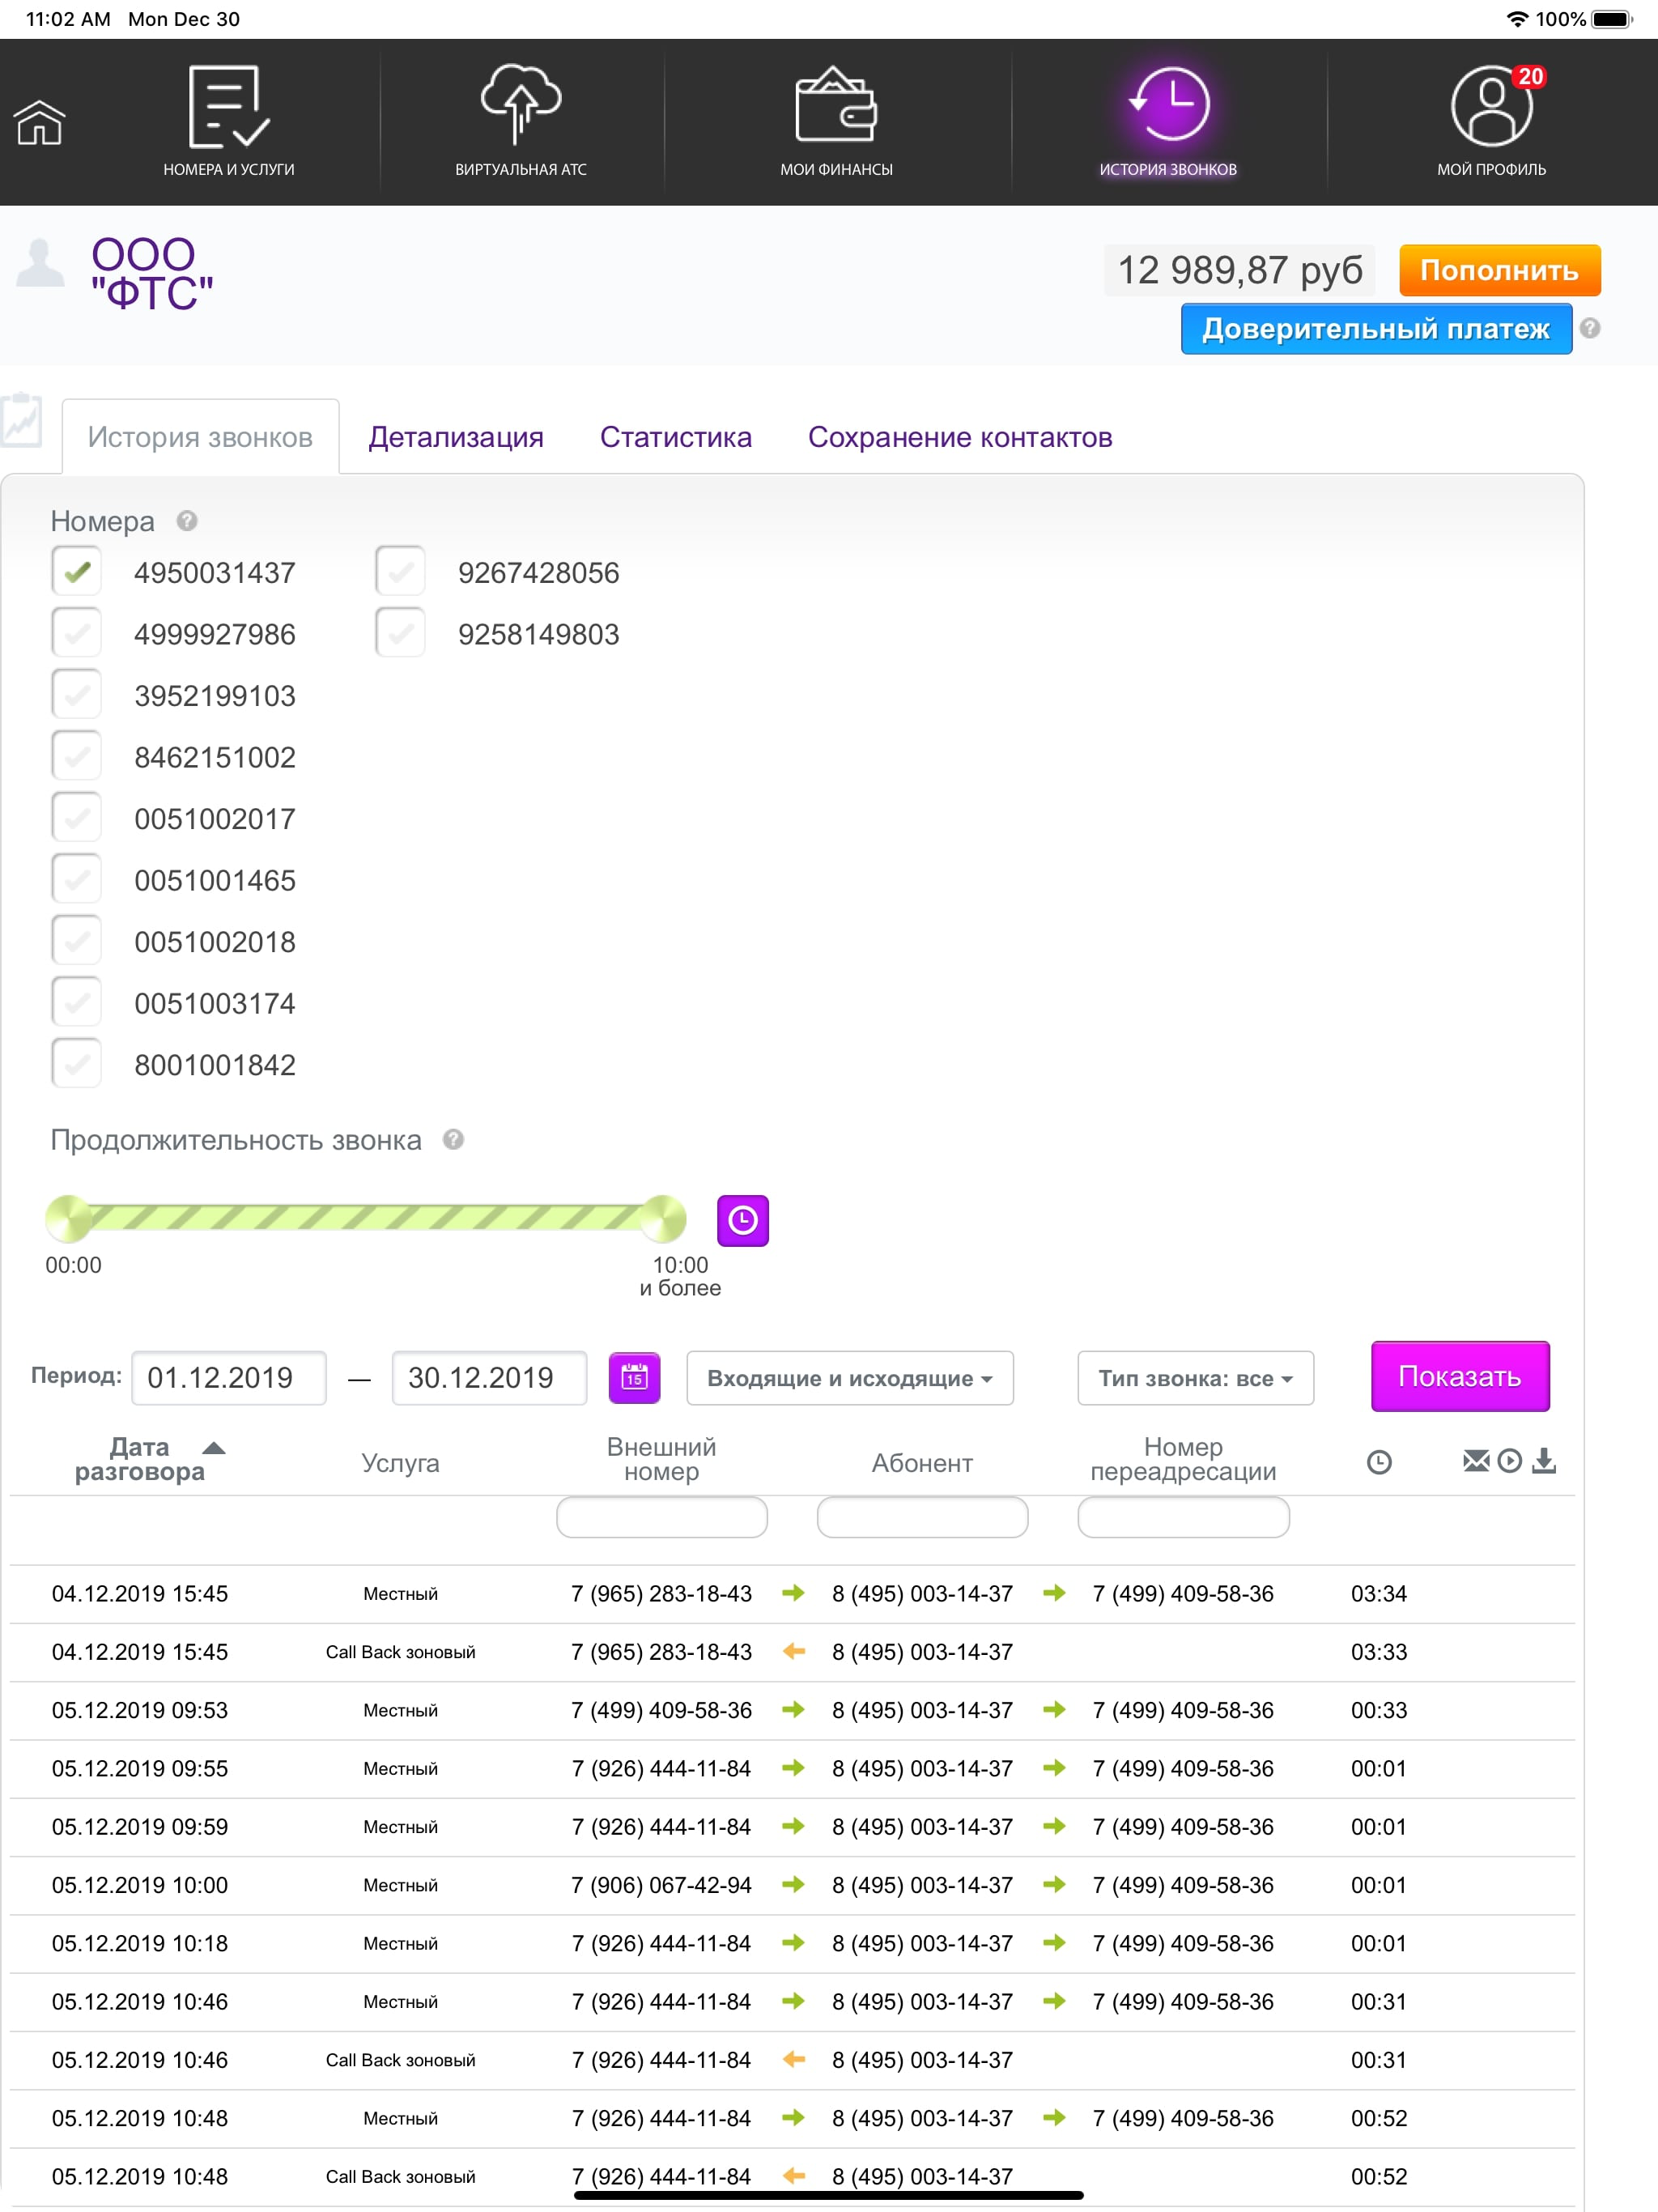This screenshot has height=2212, width=1658.
Task: Click Абонент filter field
Action: click(x=922, y=1517)
